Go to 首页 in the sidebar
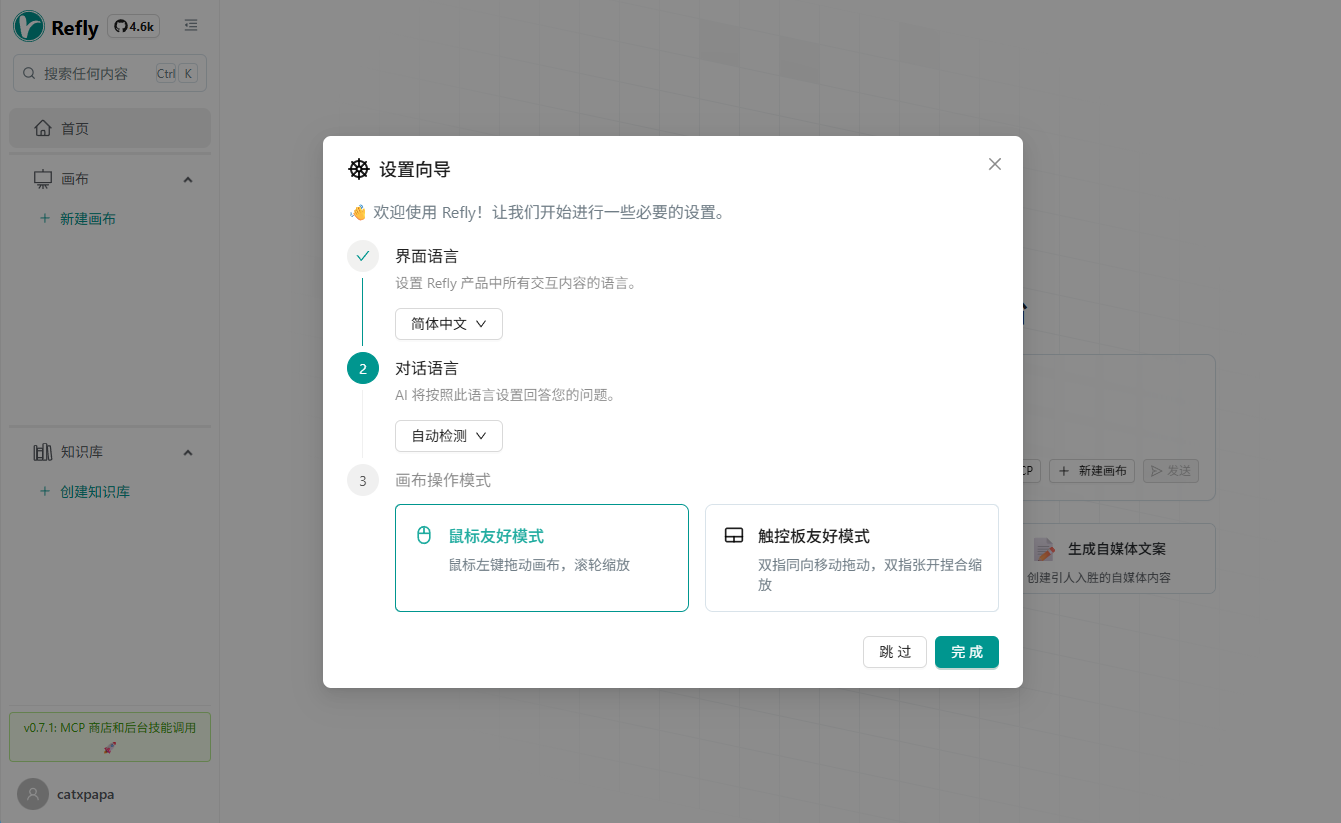 point(110,128)
